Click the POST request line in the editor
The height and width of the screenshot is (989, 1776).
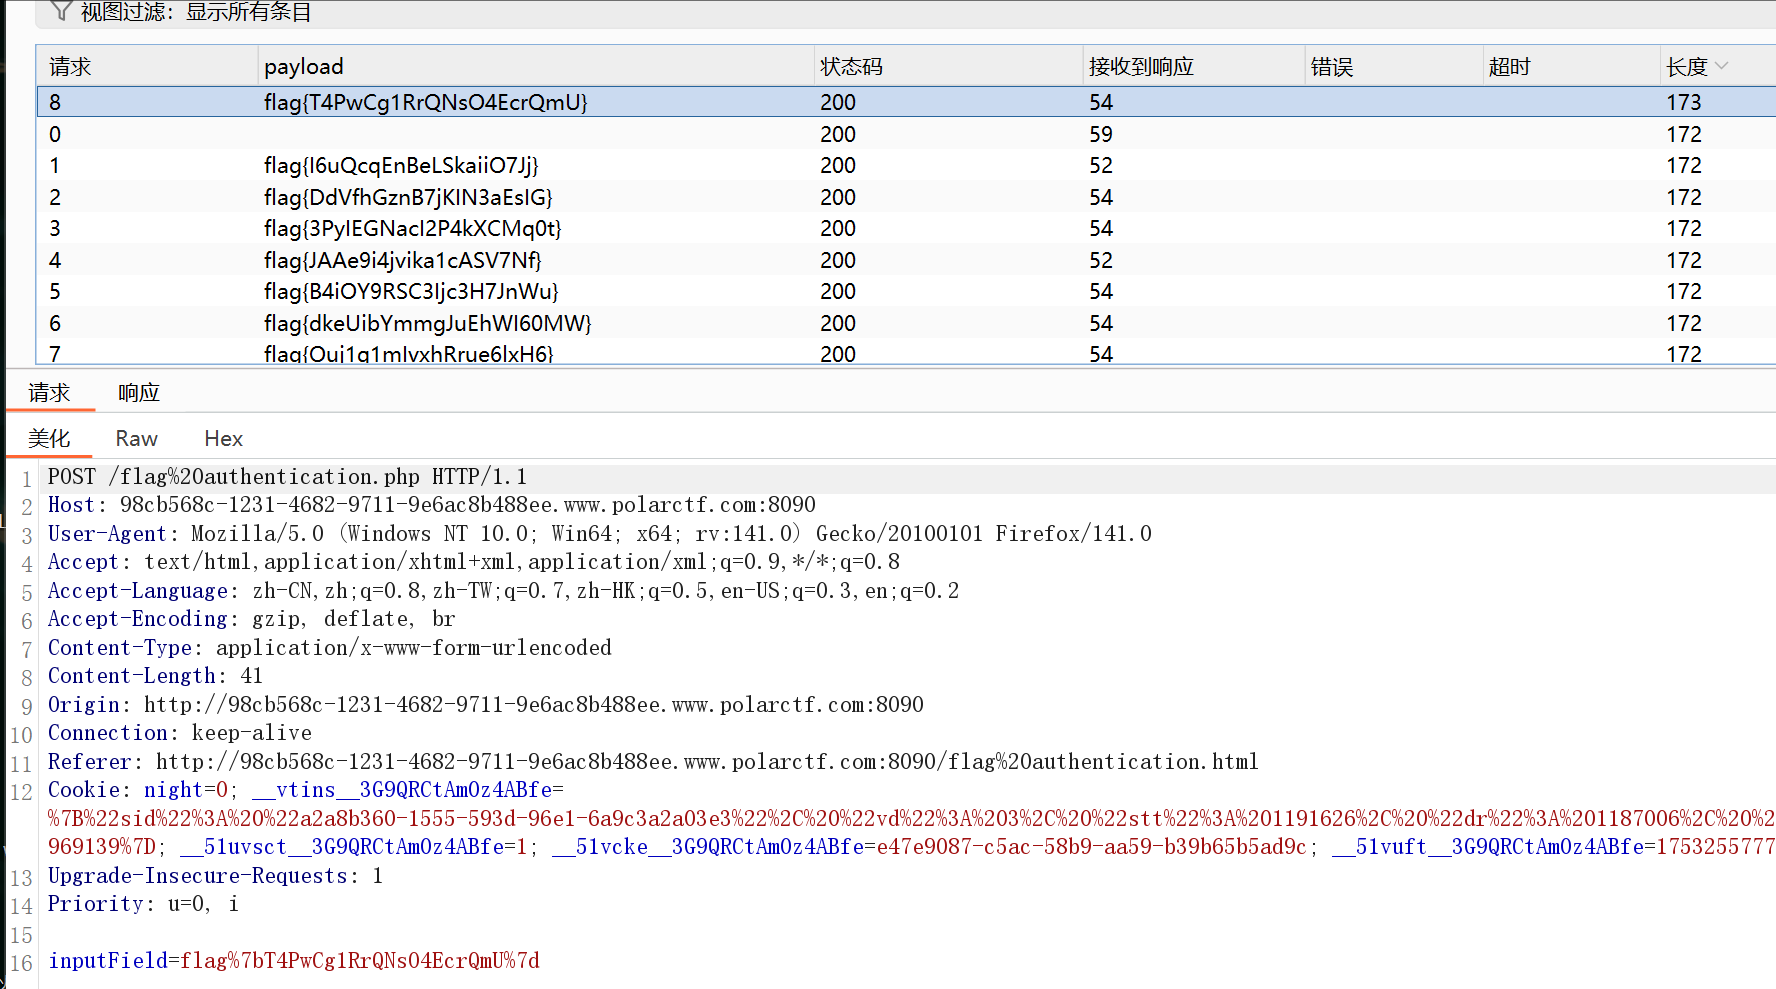(x=288, y=477)
